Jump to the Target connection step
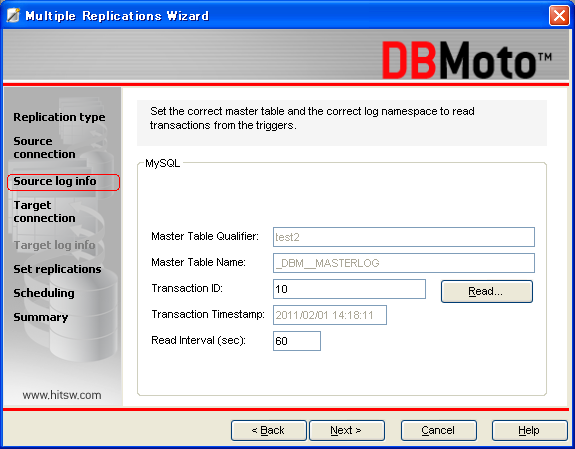Viewport: 575px width, 449px height. coord(44,211)
